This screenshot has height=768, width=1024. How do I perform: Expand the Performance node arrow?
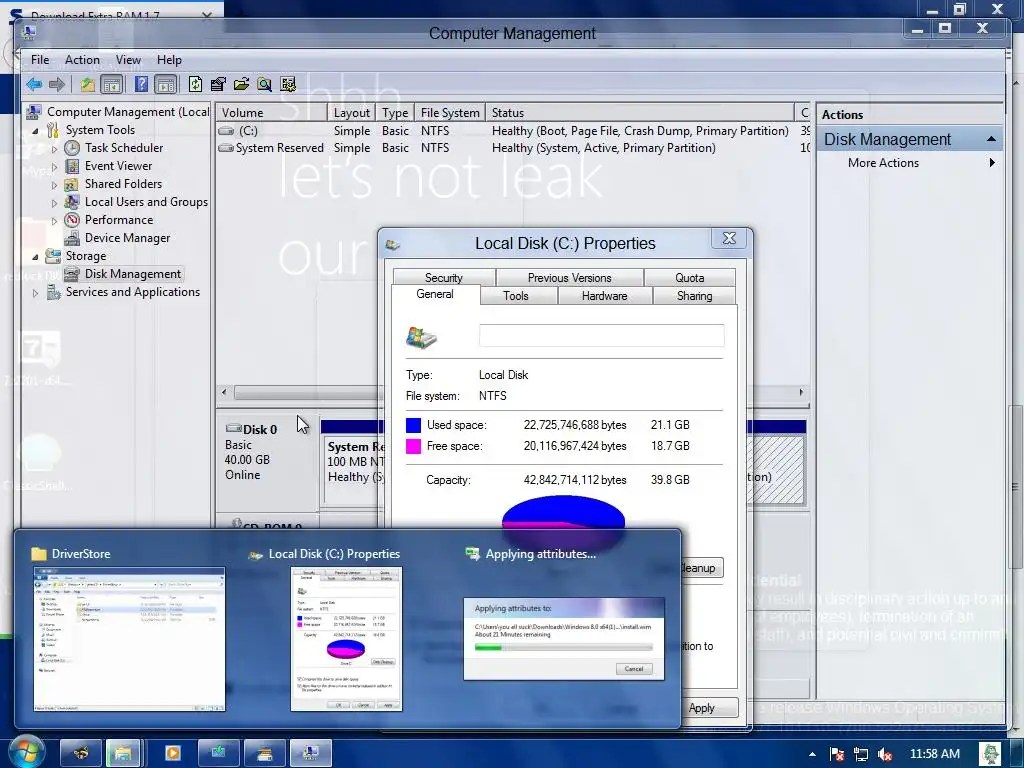pyautogui.click(x=54, y=221)
